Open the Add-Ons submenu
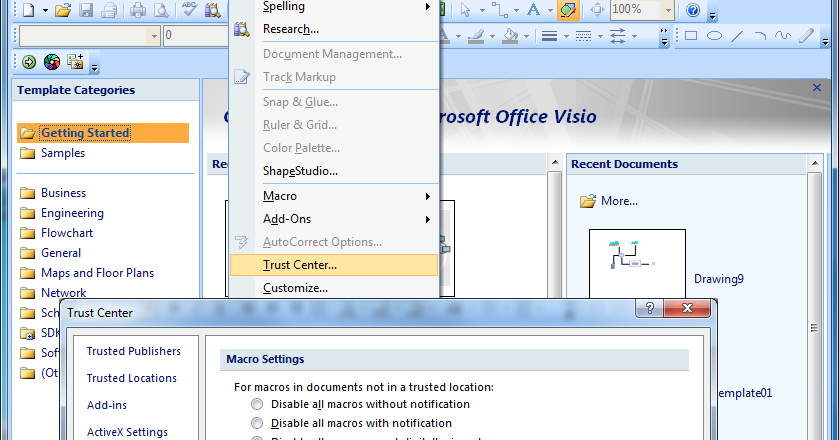This screenshot has height=440, width=839. point(334,219)
